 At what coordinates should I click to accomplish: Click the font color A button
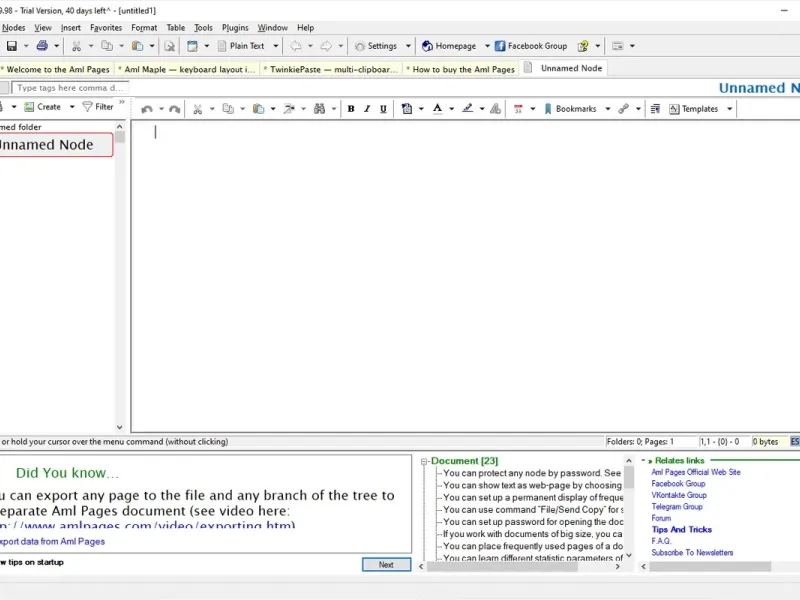(x=437, y=108)
